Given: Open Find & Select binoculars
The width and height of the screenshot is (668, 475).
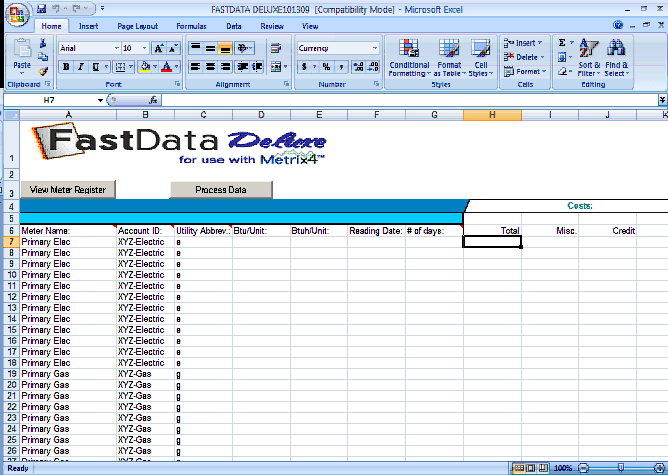Looking at the screenshot, I should 616,58.
